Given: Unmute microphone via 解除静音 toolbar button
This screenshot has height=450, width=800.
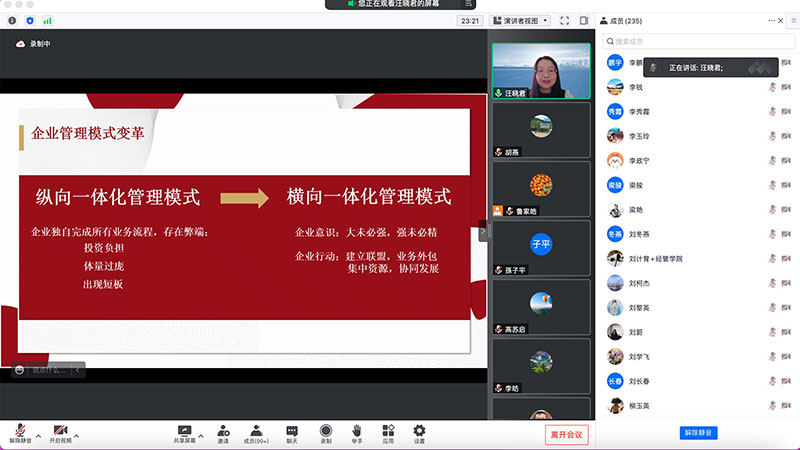Looking at the screenshot, I should click(20, 432).
